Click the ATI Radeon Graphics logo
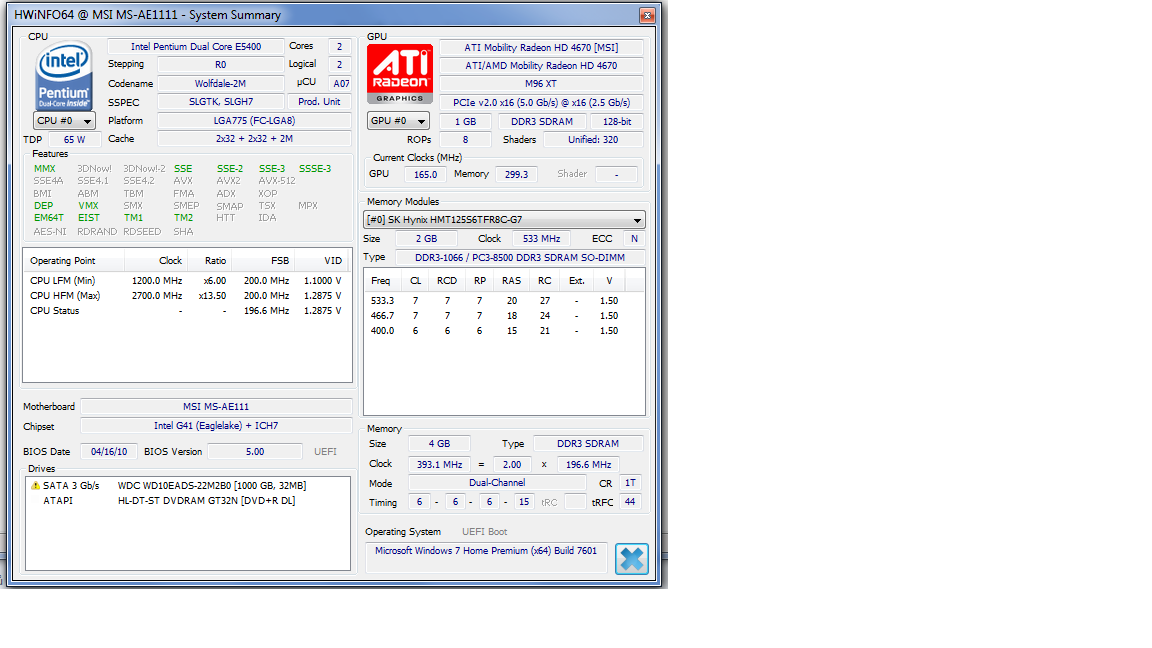Screen dimensions: 1152x648 point(400,75)
